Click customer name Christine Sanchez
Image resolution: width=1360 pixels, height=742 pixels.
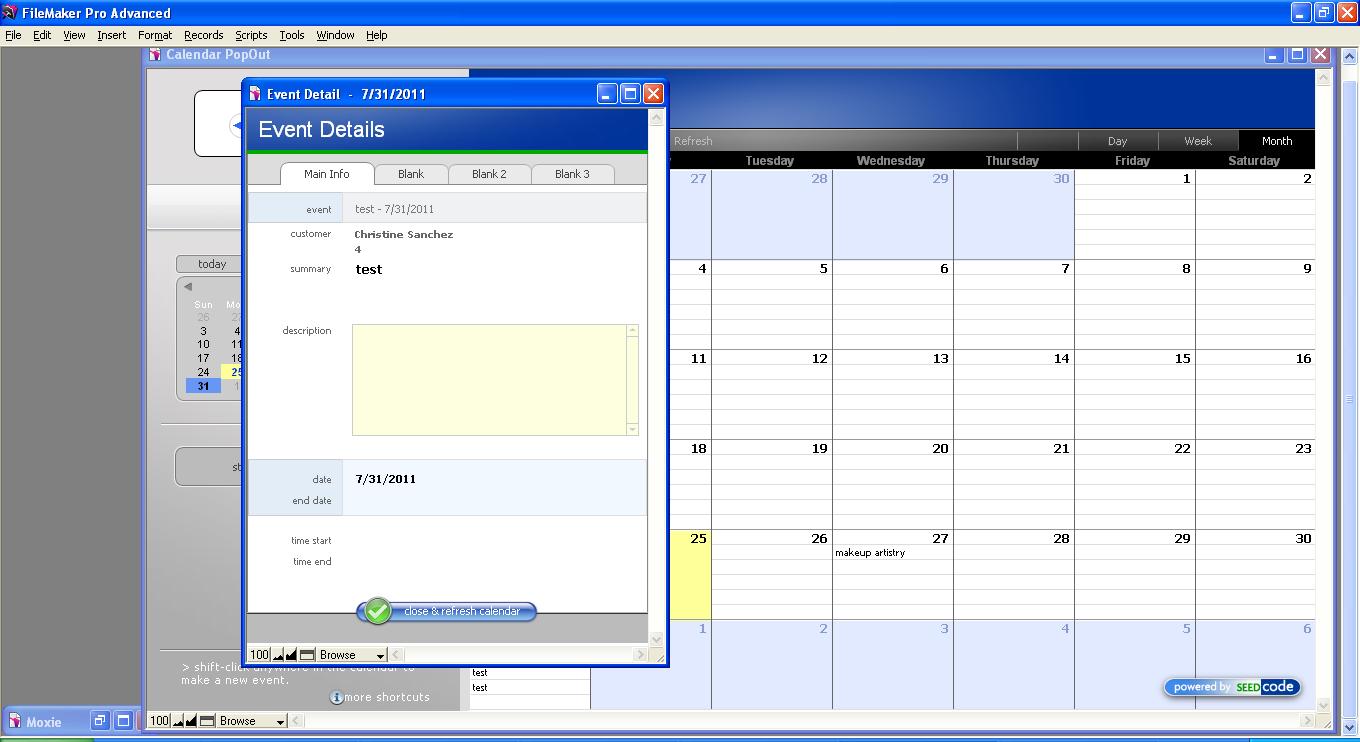point(404,234)
